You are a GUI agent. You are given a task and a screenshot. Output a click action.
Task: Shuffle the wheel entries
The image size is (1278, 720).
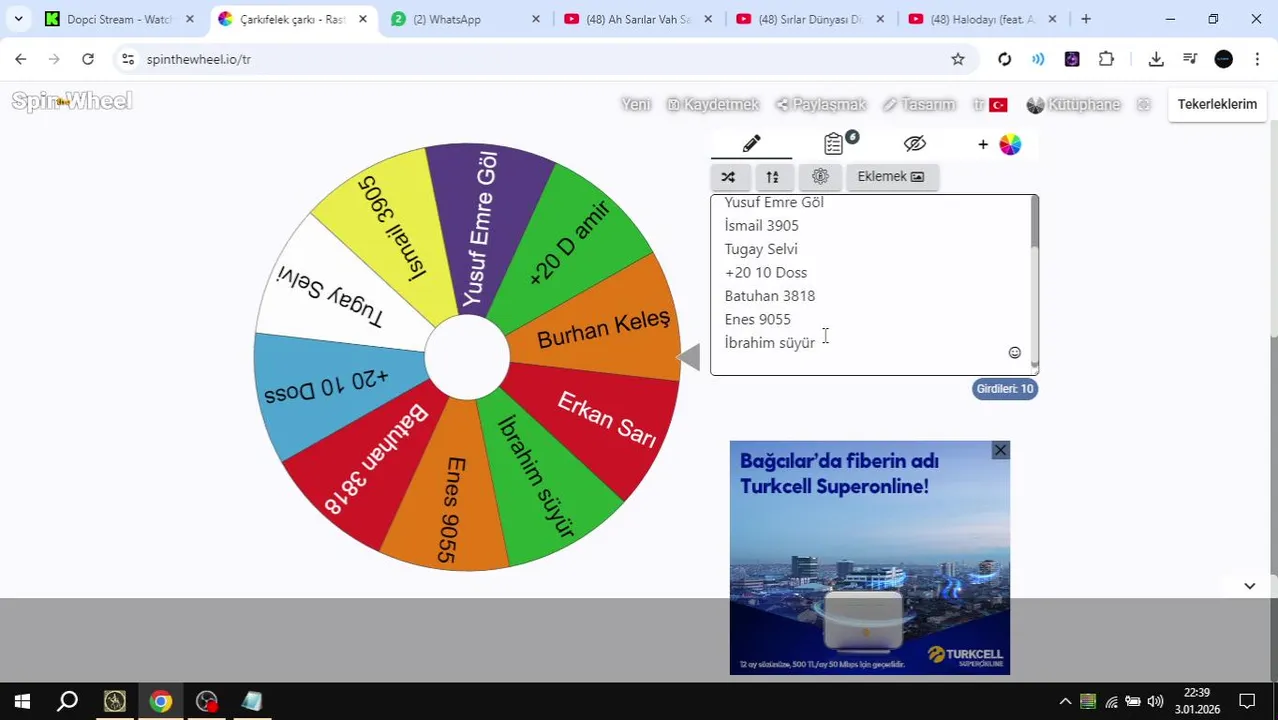728,177
